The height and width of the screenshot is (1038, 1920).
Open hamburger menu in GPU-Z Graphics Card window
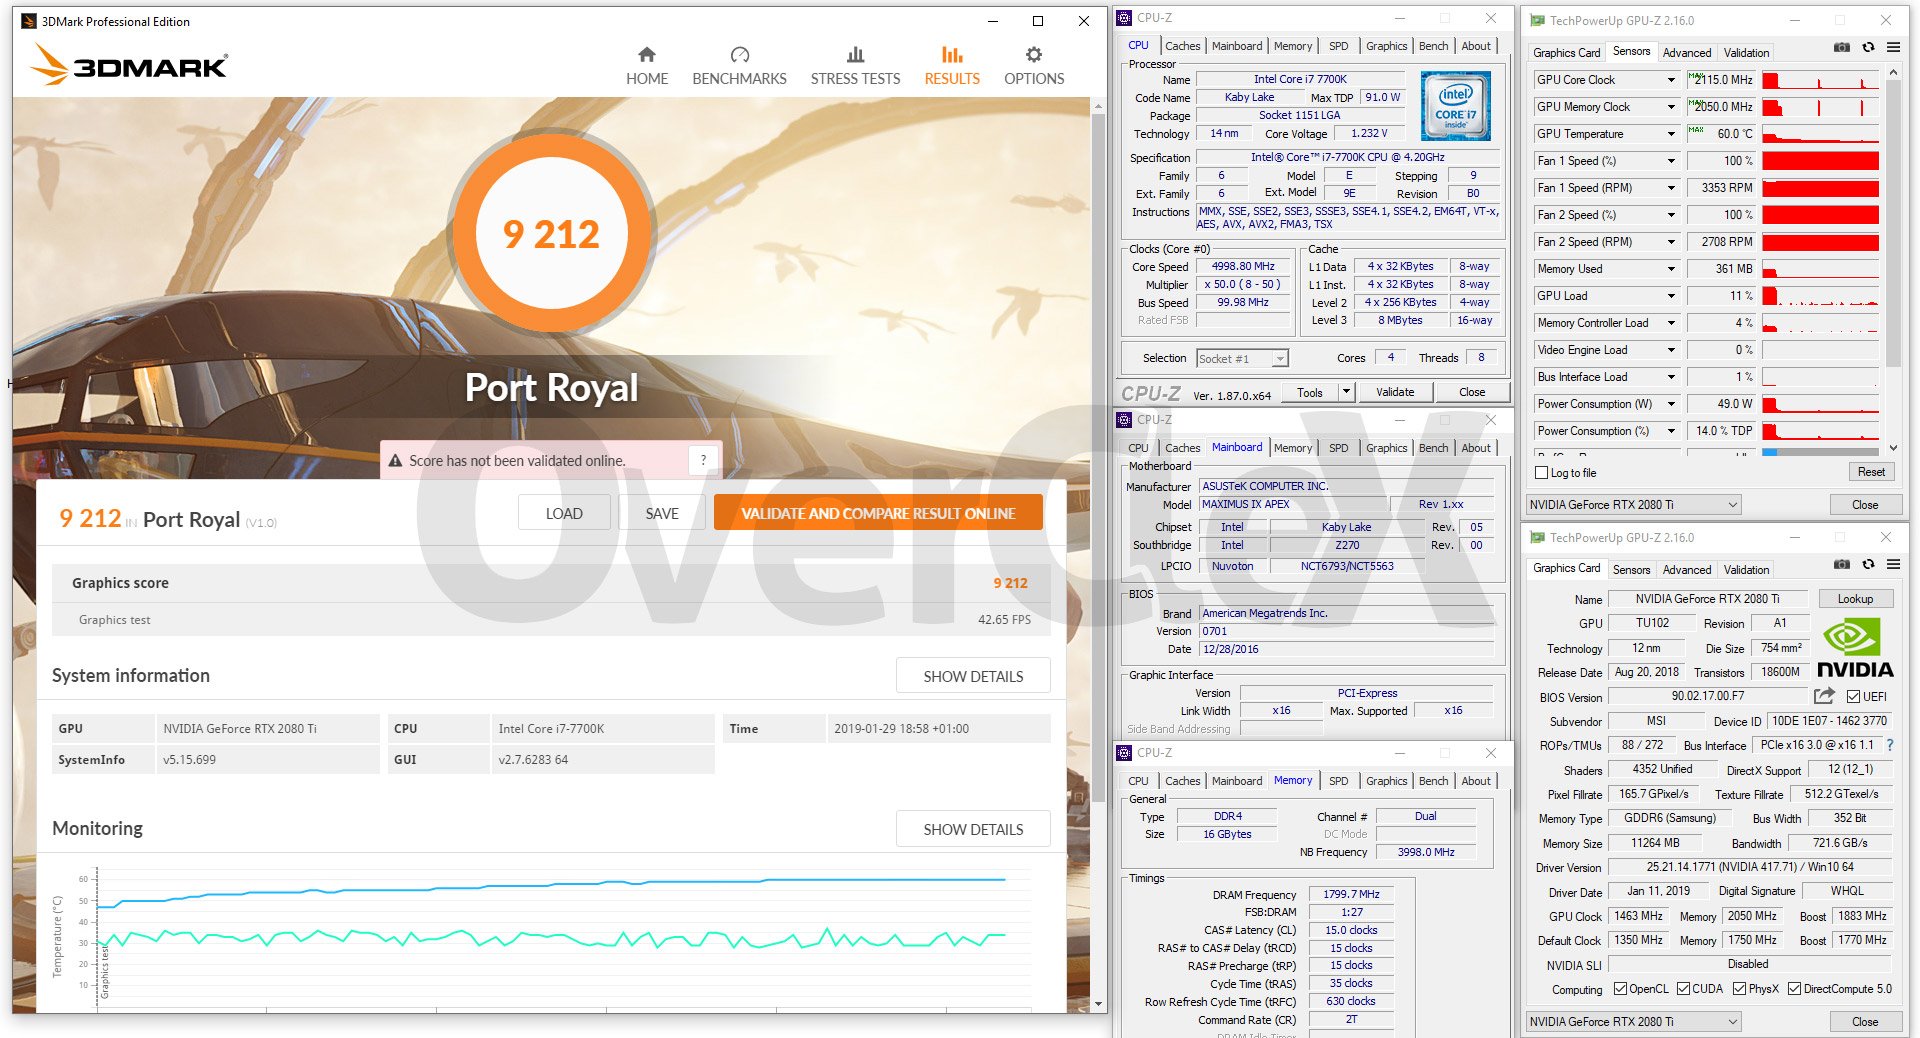click(1893, 565)
